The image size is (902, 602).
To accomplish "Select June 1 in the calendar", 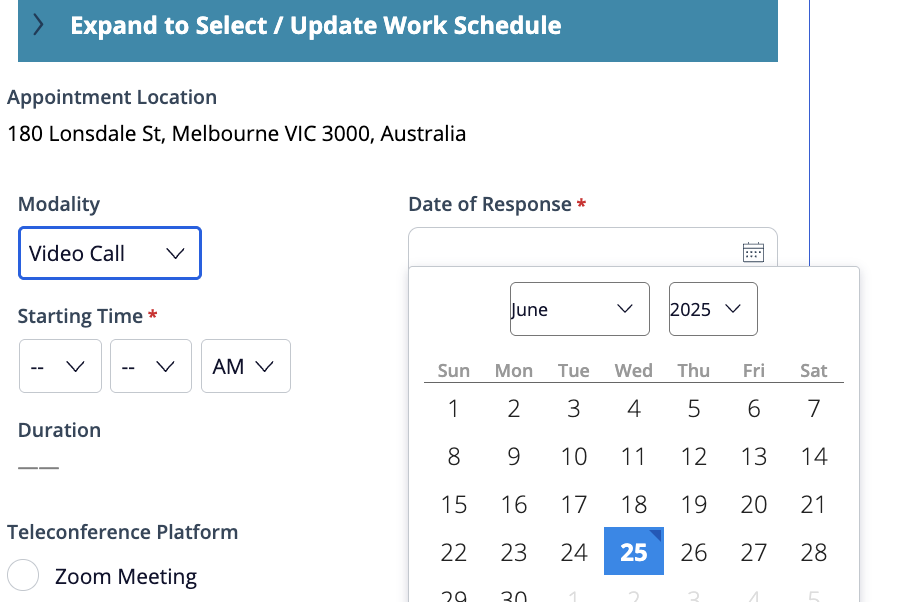I will pyautogui.click(x=453, y=408).
